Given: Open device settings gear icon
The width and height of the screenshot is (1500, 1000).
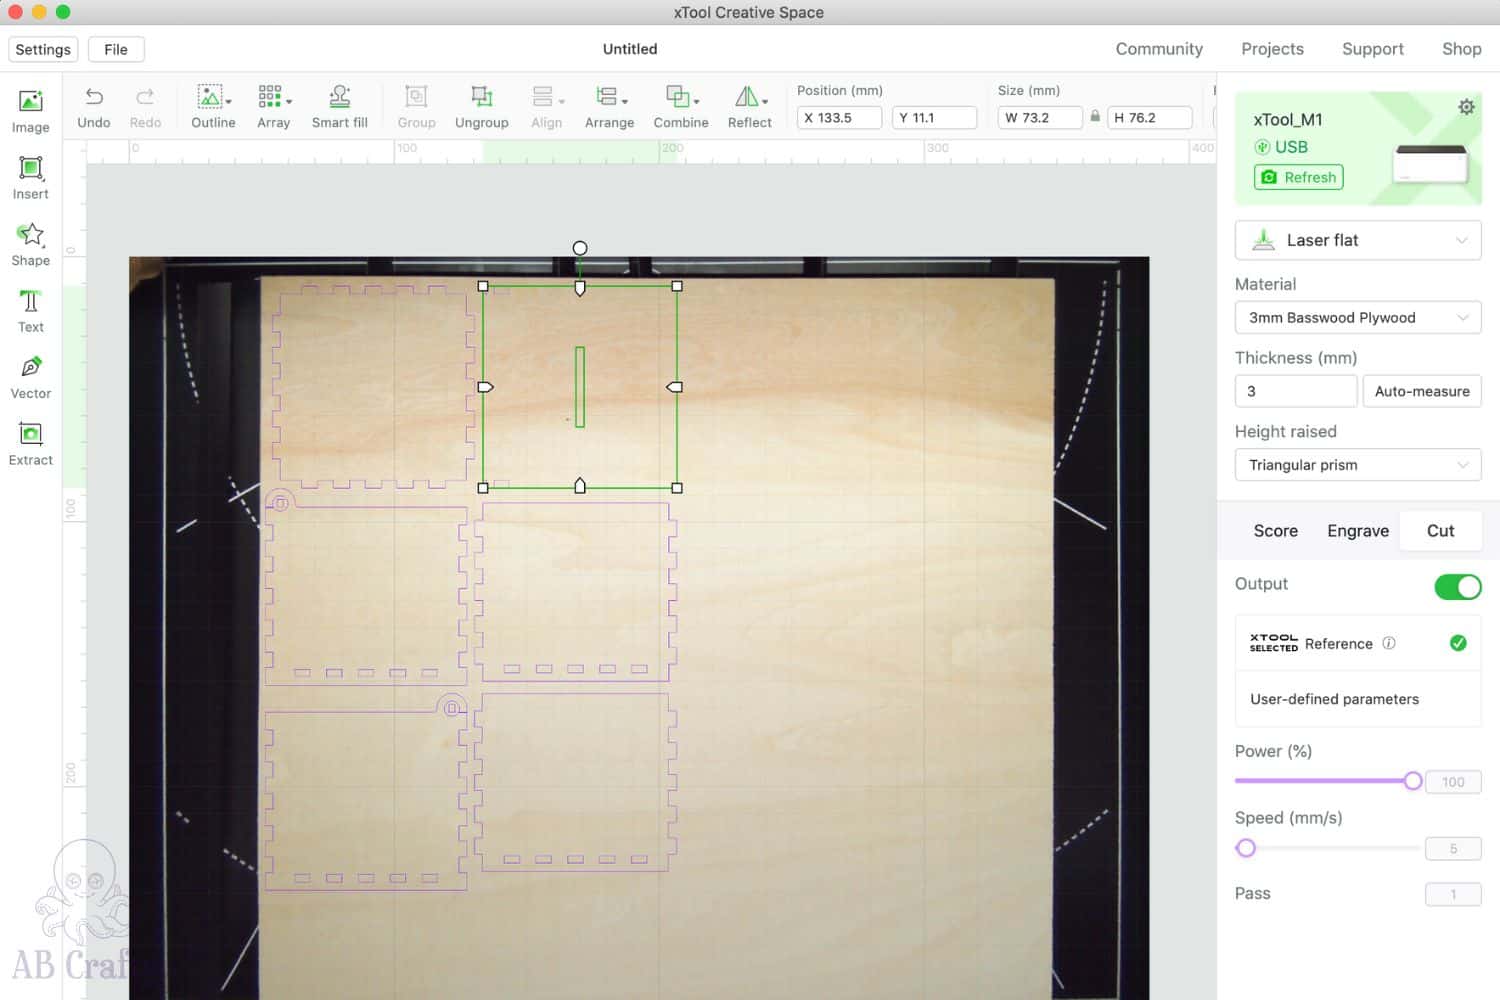Looking at the screenshot, I should coord(1466,107).
